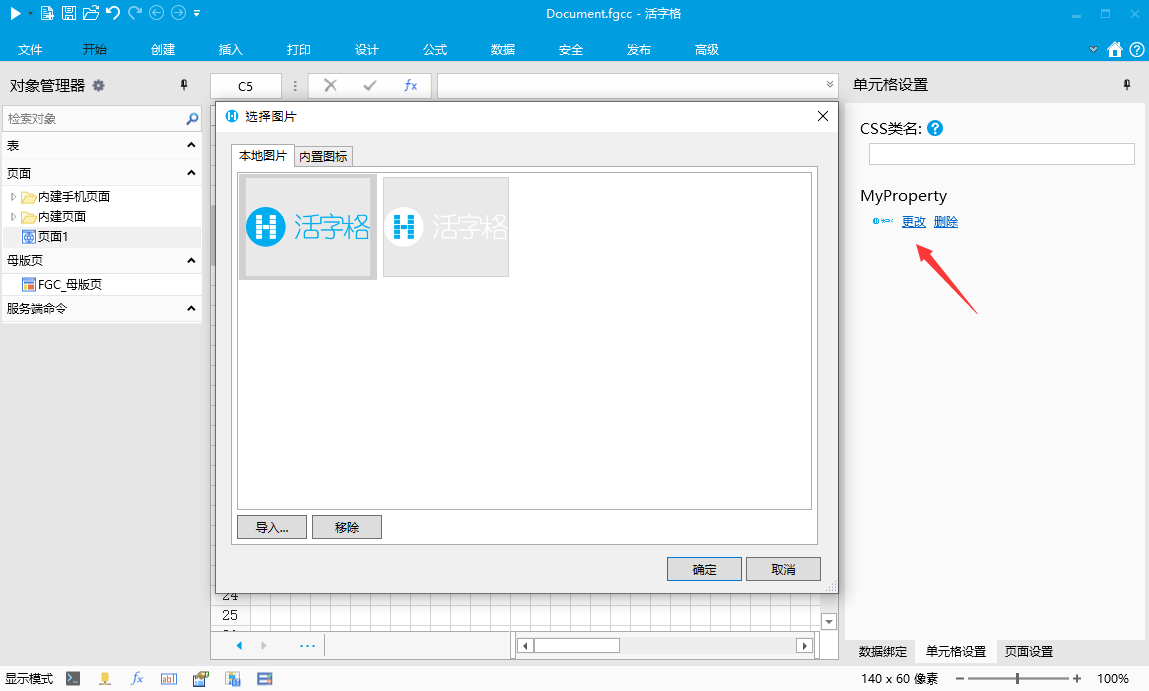This screenshot has height=691, width=1149.
Task: Open the 安全 ribbon tab
Action: pyautogui.click(x=571, y=49)
